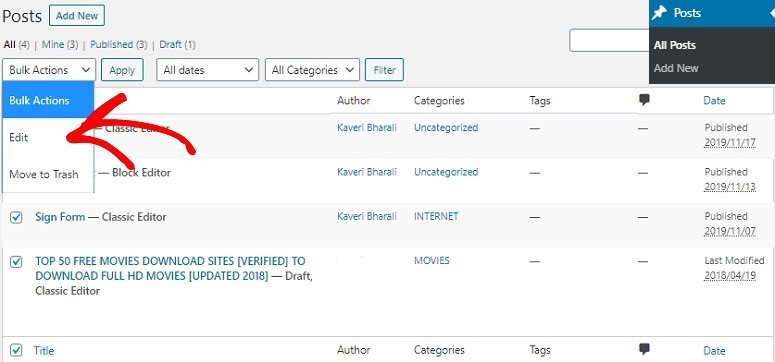This screenshot has width=775, height=362.
Task: Click the Posts pushpin icon in sidebar
Action: [x=659, y=13]
